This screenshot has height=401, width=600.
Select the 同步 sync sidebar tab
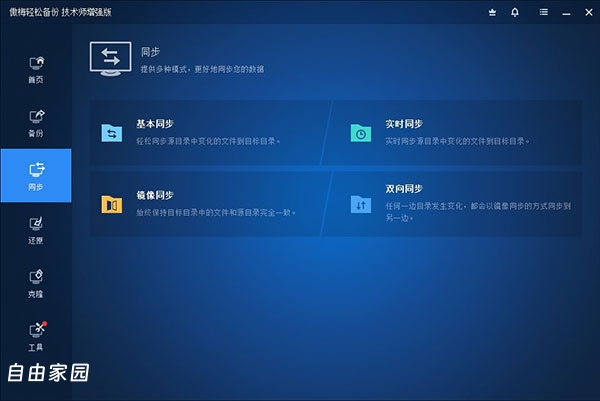36,175
